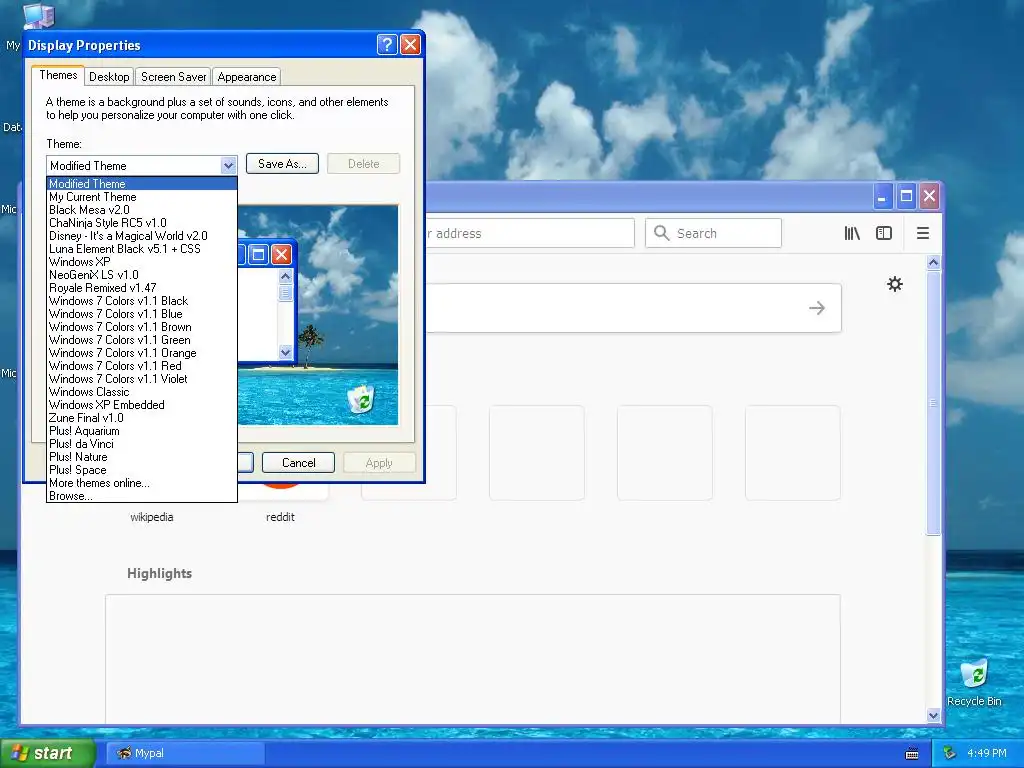The width and height of the screenshot is (1024, 768).
Task: Click the browser vertical scrollbar thumb
Action: (933, 403)
